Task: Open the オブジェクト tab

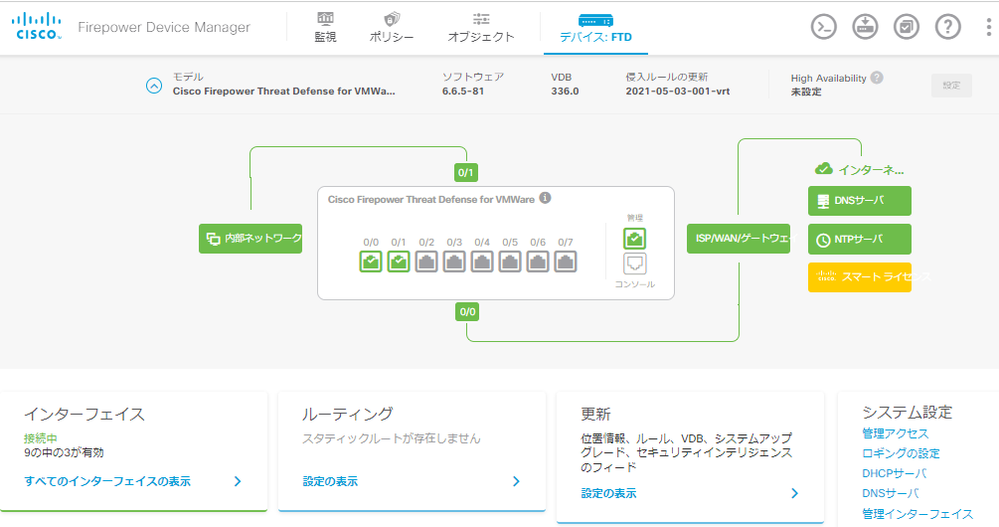Action: 481,27
